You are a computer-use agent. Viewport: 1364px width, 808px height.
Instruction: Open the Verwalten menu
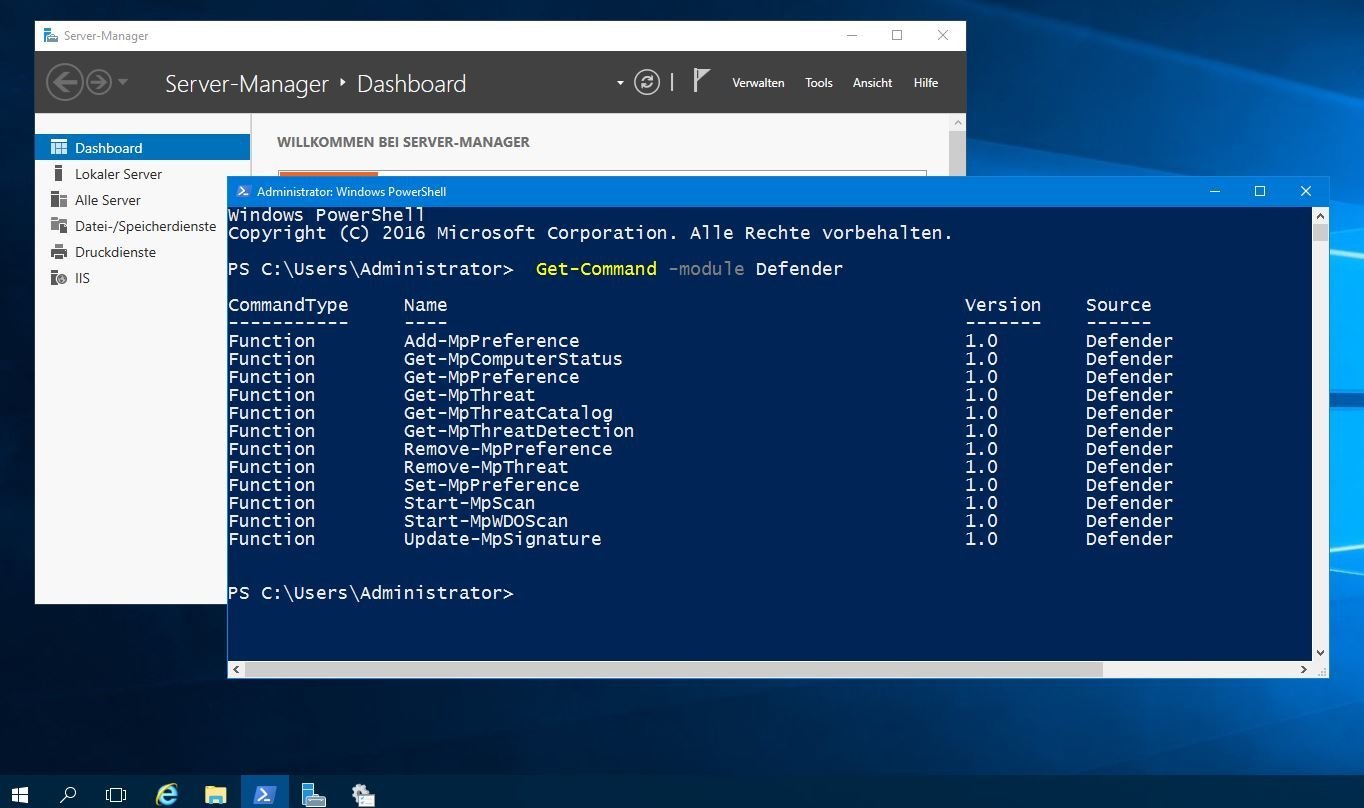pos(757,82)
